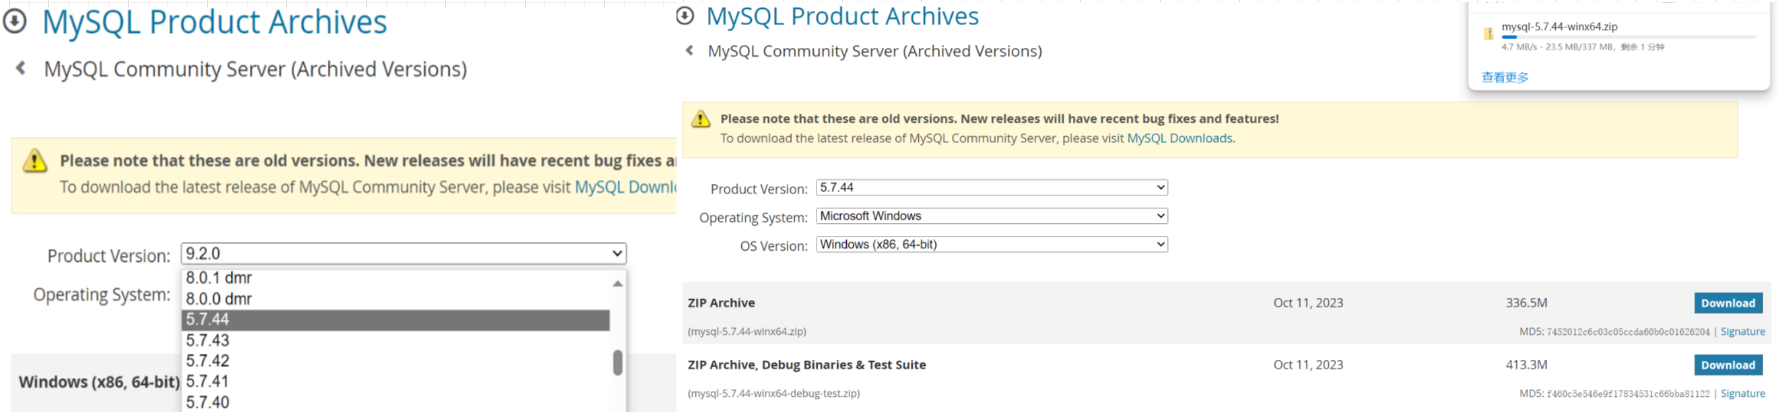Click the download circle icon beside right heading

click(x=685, y=16)
